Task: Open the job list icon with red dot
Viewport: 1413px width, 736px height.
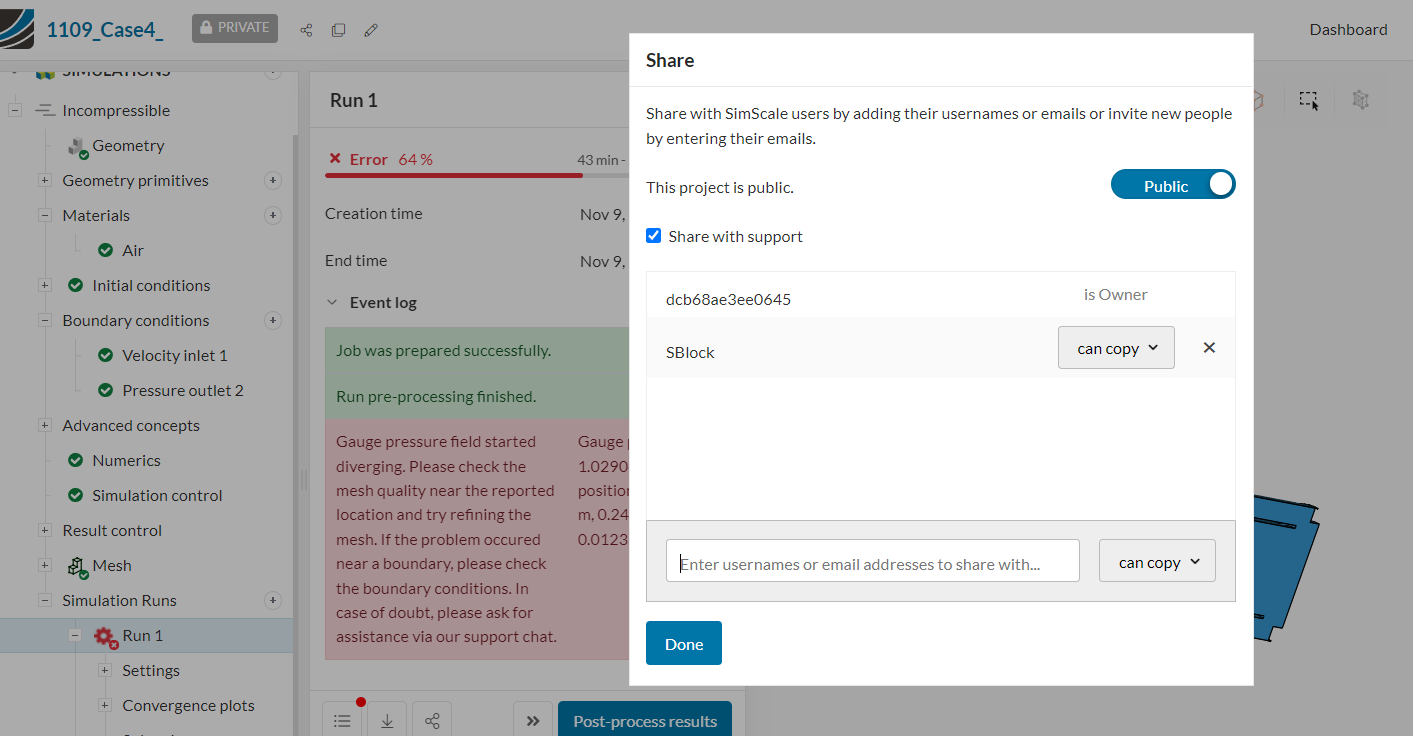Action: point(342,721)
